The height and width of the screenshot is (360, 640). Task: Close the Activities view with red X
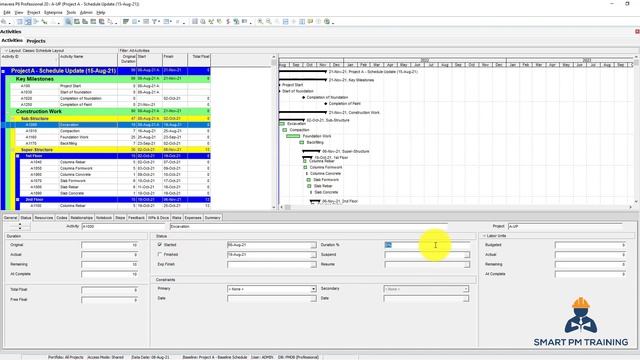tap(637, 31)
